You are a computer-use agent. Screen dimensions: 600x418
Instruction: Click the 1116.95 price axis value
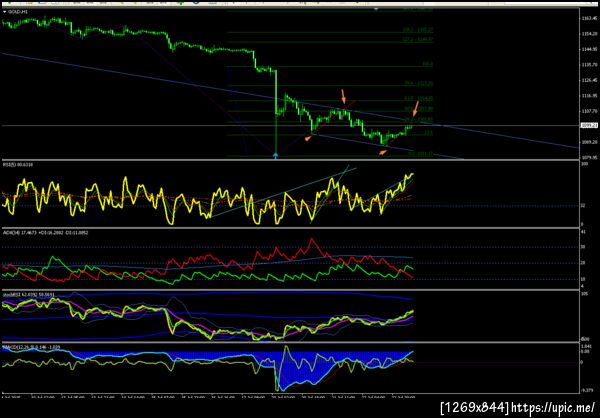(x=589, y=95)
